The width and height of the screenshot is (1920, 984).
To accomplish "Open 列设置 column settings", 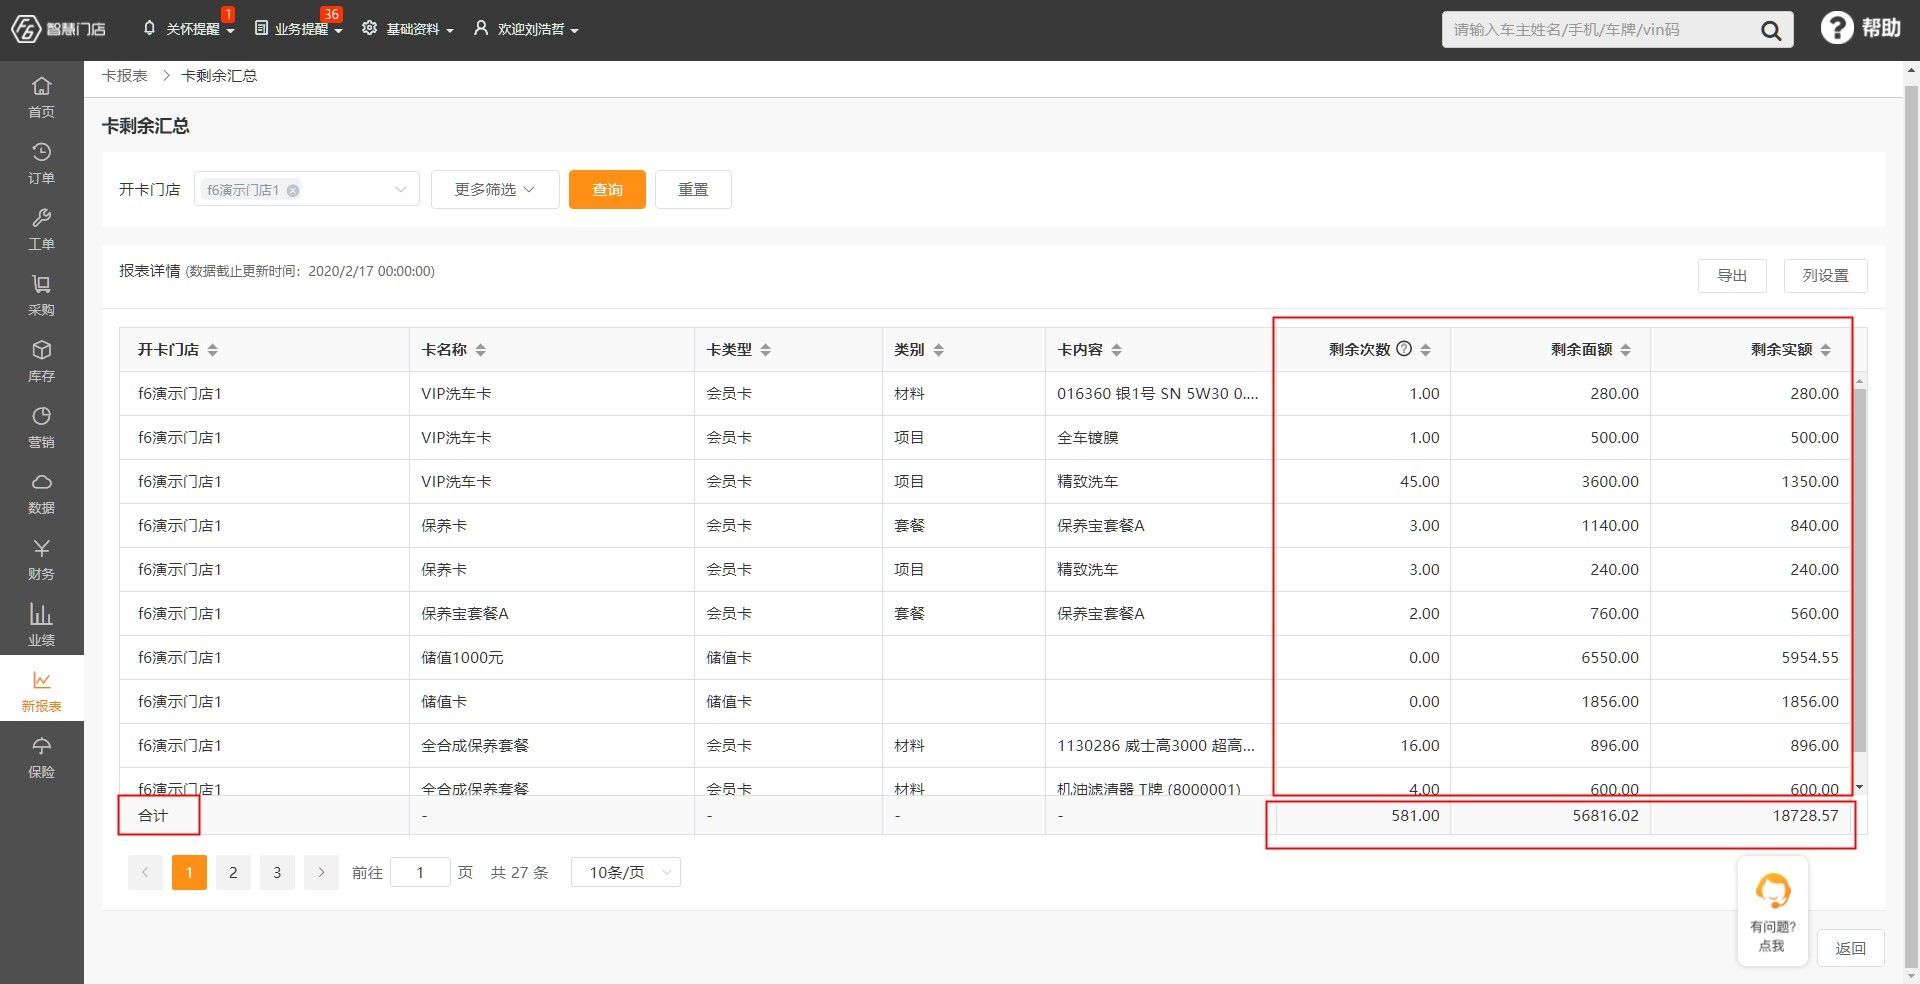I will click(x=1825, y=275).
